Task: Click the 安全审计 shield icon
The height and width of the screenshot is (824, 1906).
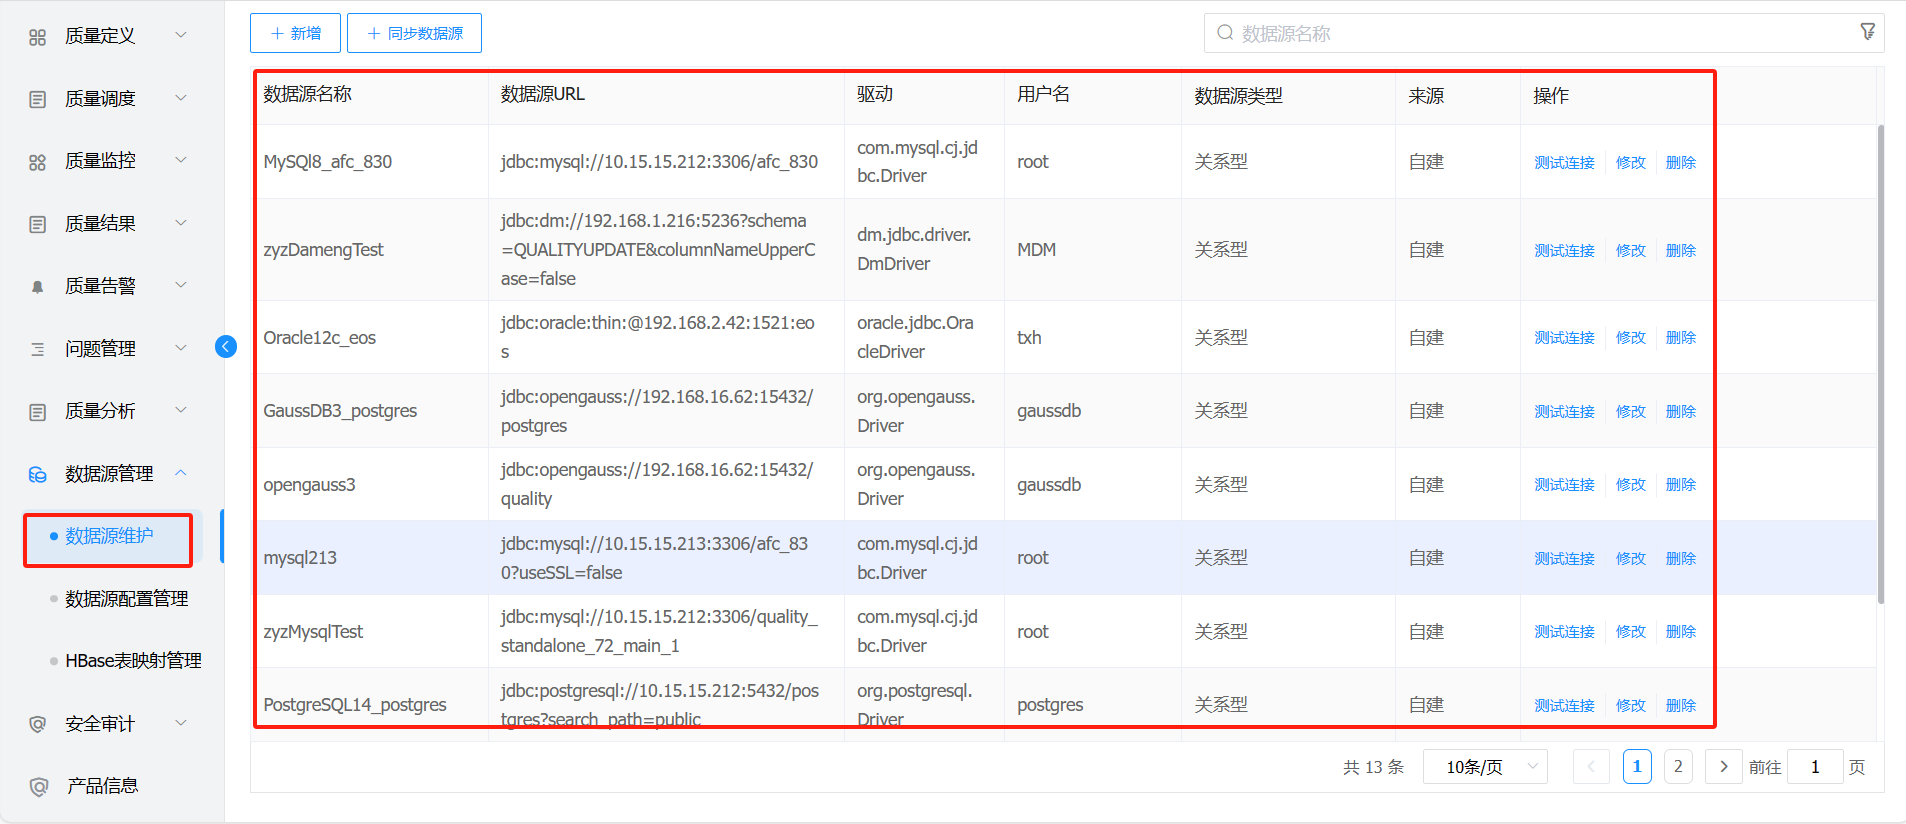Action: point(38,724)
